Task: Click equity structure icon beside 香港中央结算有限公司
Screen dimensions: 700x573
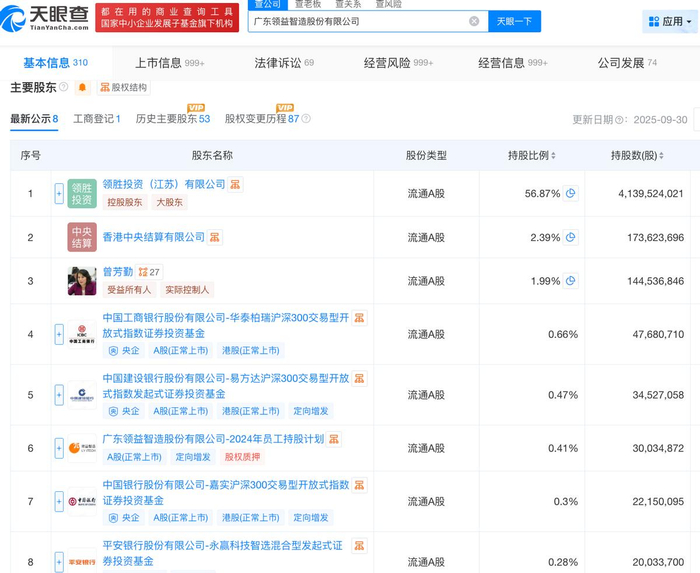Action: 215,237
